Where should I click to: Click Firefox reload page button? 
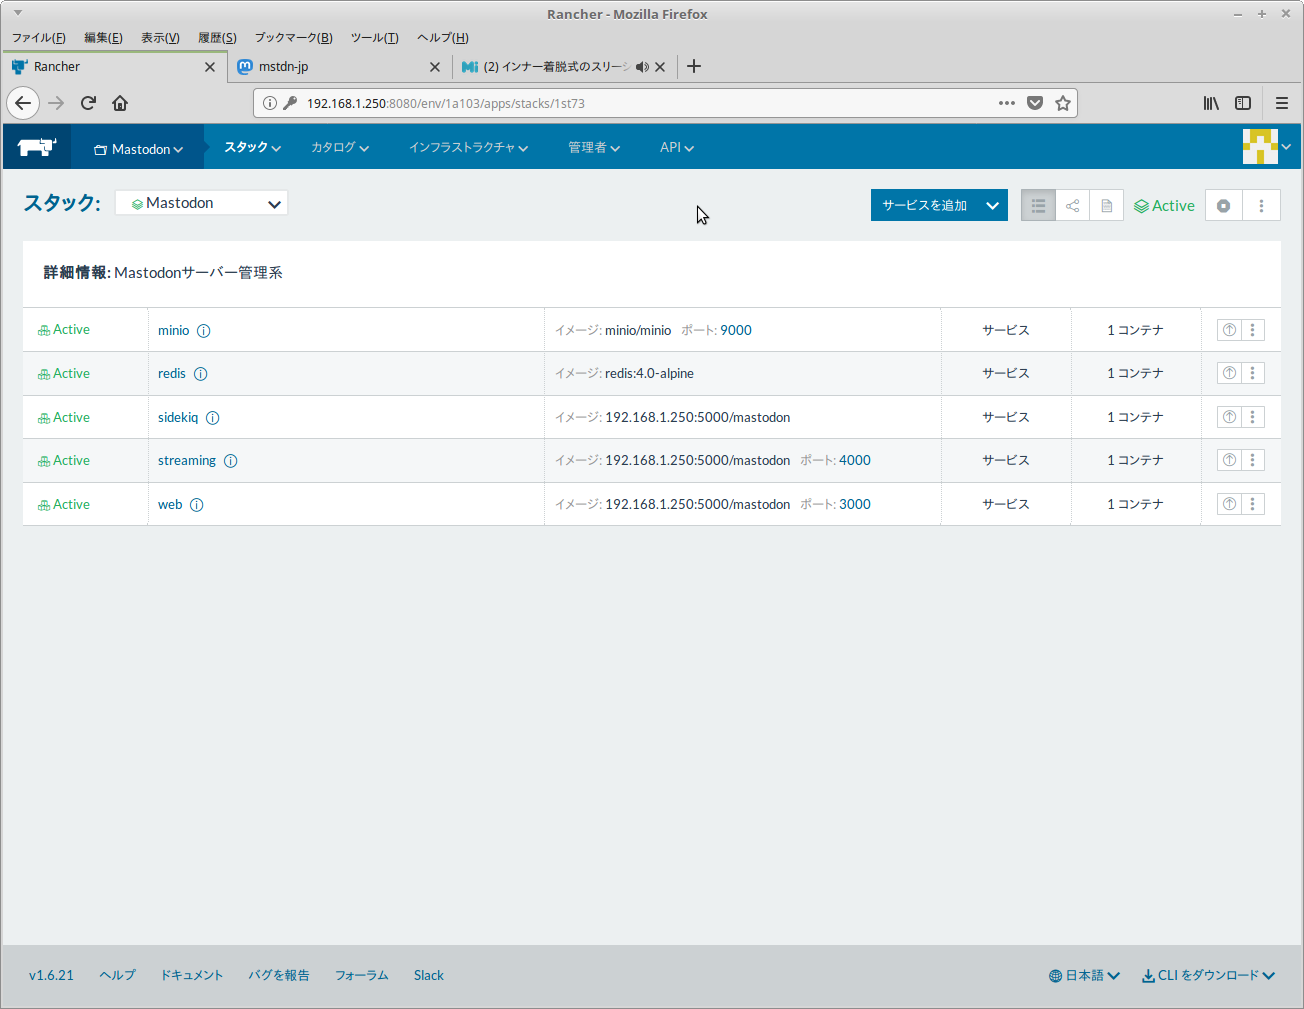click(88, 103)
